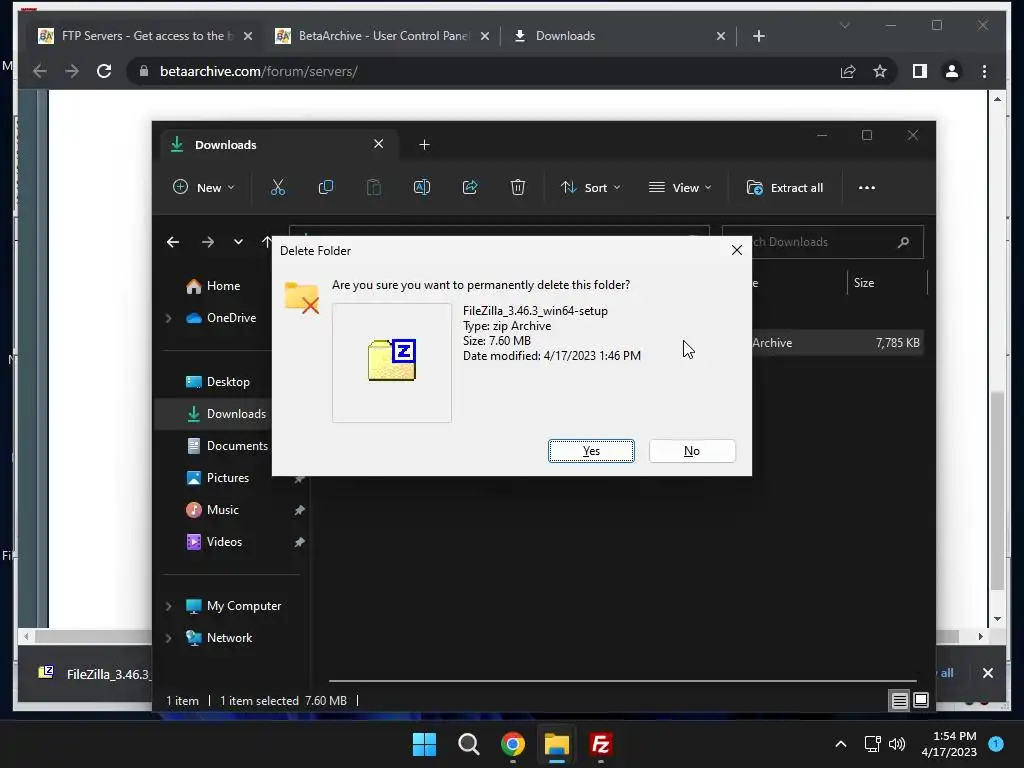Click Chrome address bar URL
This screenshot has height=768, width=1024.
259,71
